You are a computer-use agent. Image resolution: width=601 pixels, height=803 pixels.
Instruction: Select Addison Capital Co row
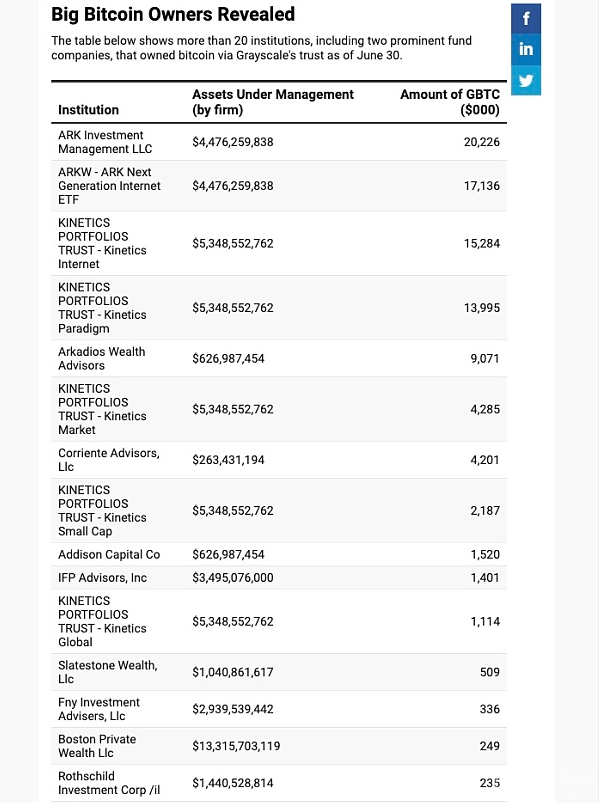[279, 554]
